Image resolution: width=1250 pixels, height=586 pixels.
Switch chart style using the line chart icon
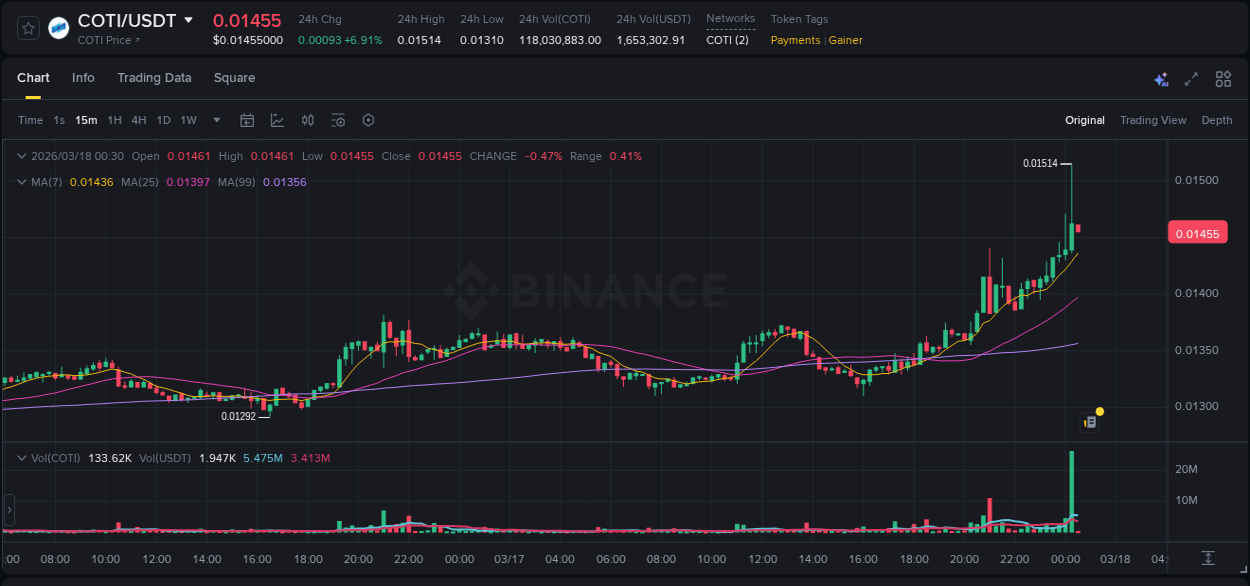click(277, 120)
